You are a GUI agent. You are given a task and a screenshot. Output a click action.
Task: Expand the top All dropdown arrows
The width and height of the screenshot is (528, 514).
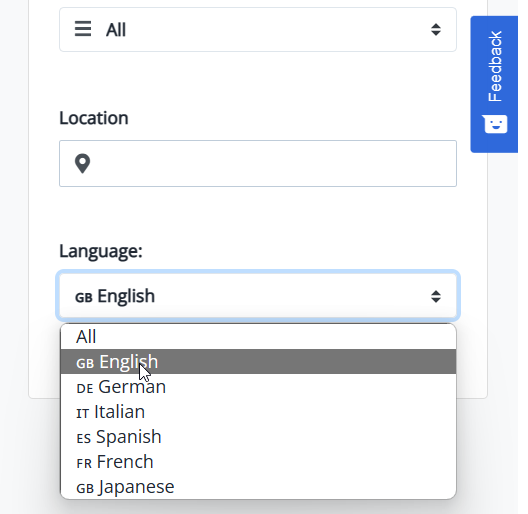click(x=436, y=30)
